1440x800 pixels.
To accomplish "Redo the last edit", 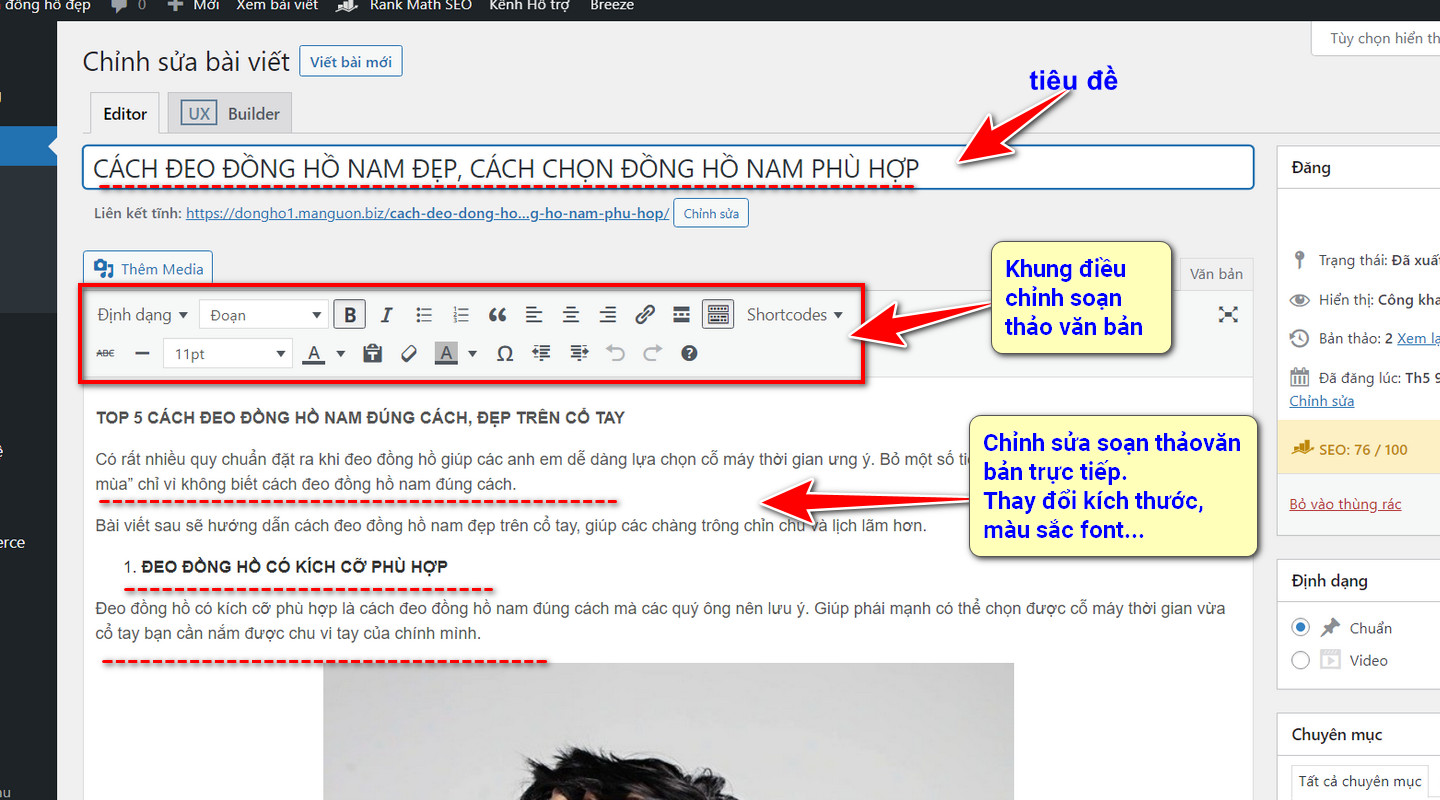I will pos(652,353).
